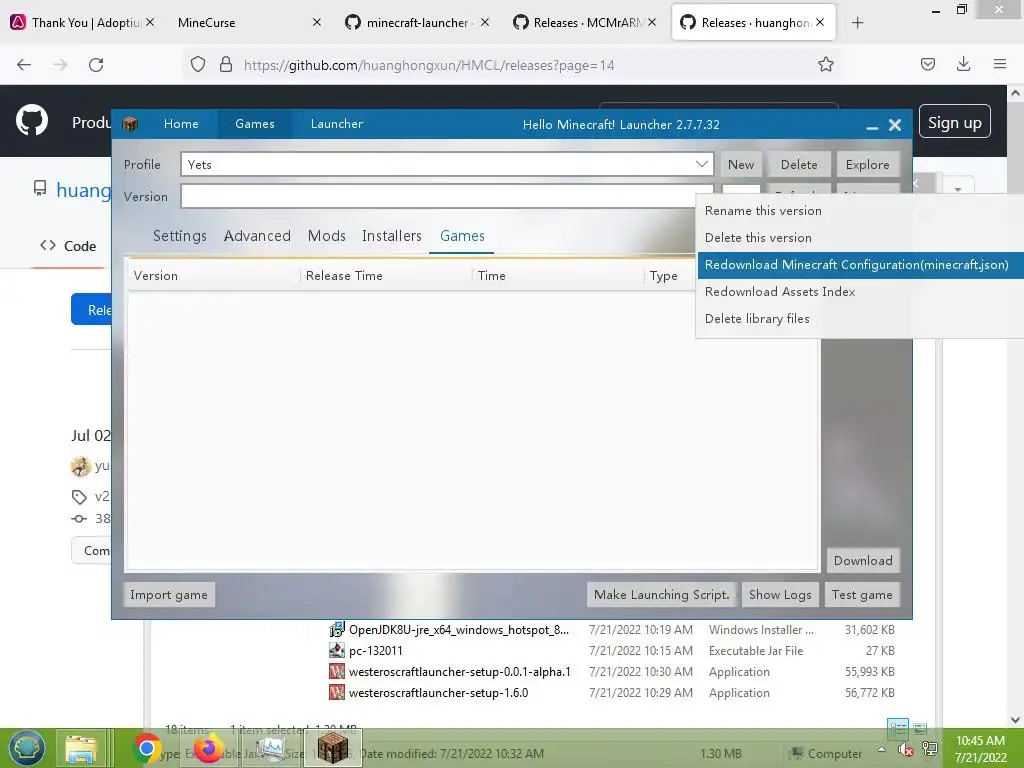The image size is (1024, 768).
Task: Click the HMCL crafting table icon in title bar
Action: click(130, 124)
